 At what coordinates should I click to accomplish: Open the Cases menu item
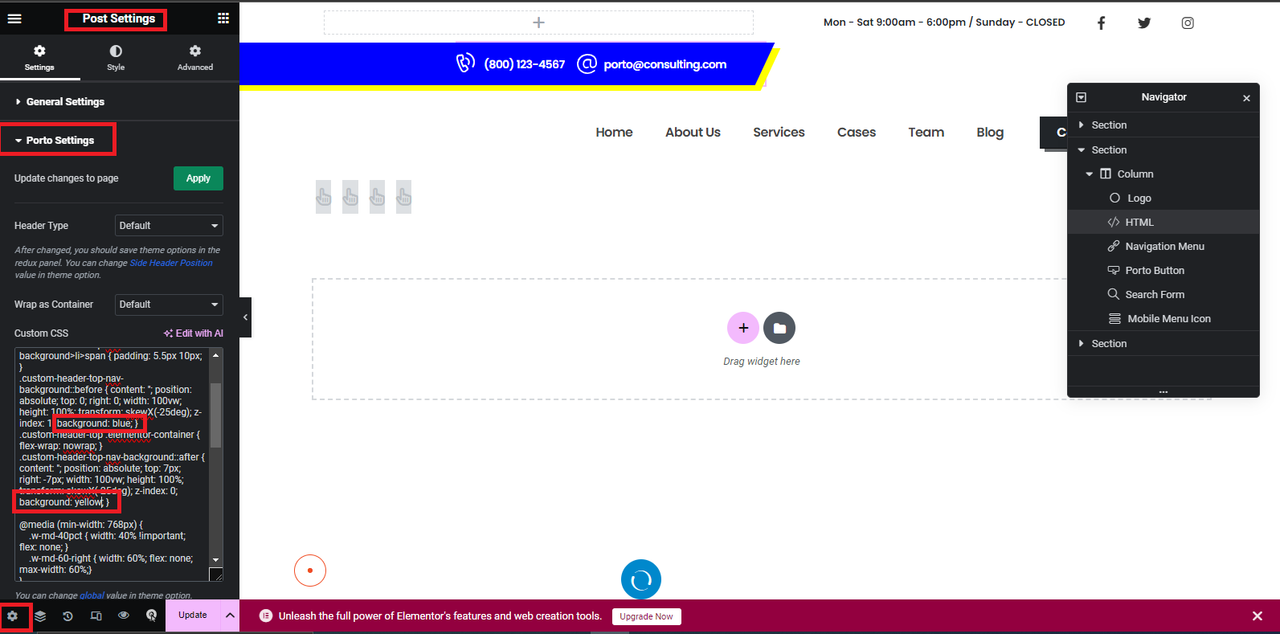856,132
